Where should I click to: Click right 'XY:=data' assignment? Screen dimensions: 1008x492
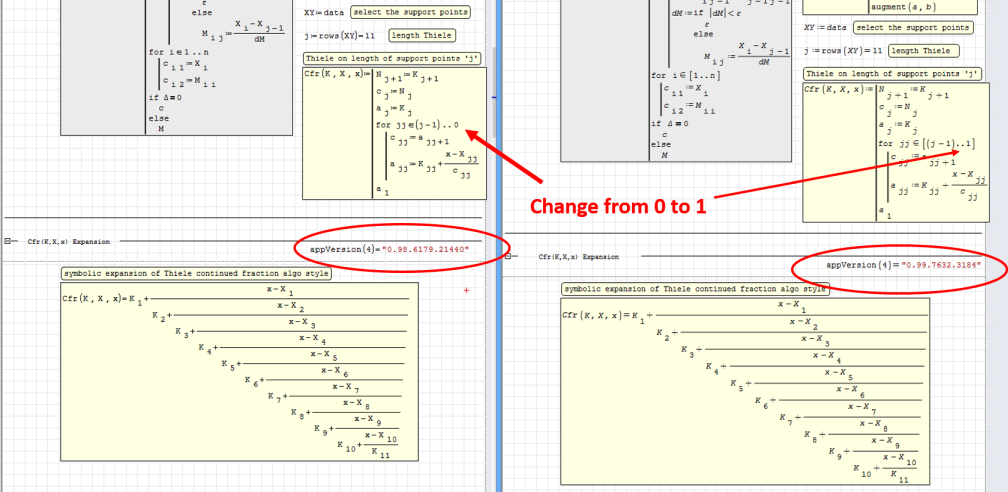(x=825, y=28)
